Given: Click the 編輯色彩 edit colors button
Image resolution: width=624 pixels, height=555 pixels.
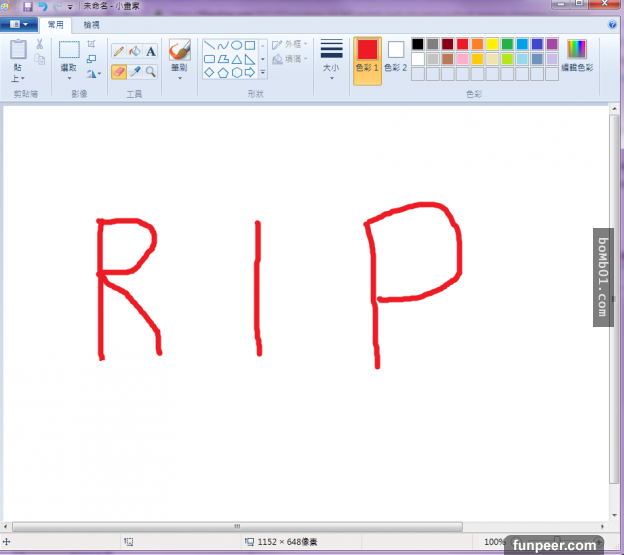Looking at the screenshot, I should pyautogui.click(x=577, y=55).
